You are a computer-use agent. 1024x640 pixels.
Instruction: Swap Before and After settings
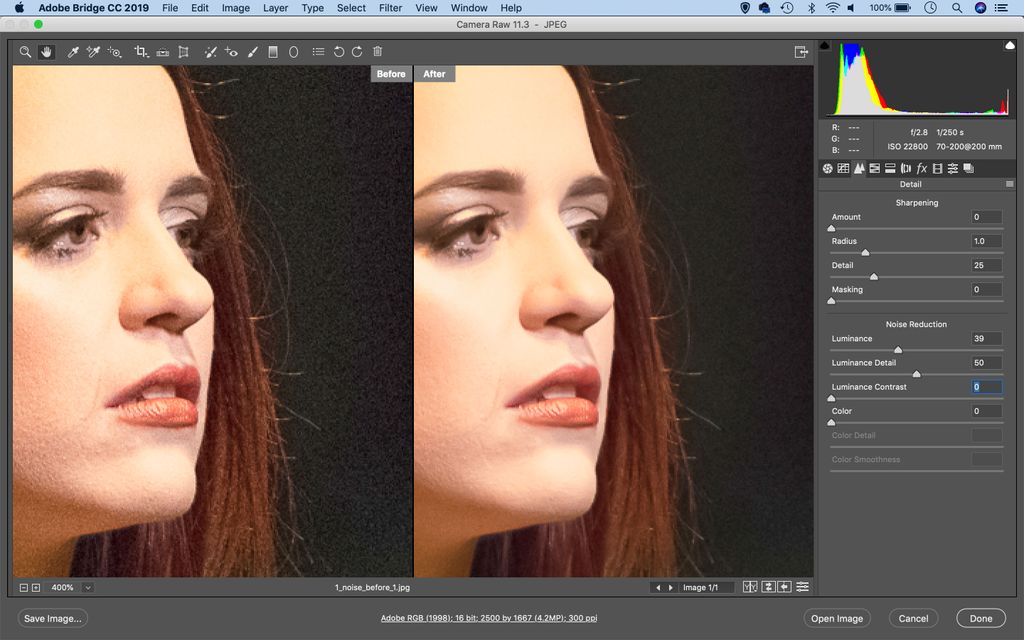click(x=767, y=587)
